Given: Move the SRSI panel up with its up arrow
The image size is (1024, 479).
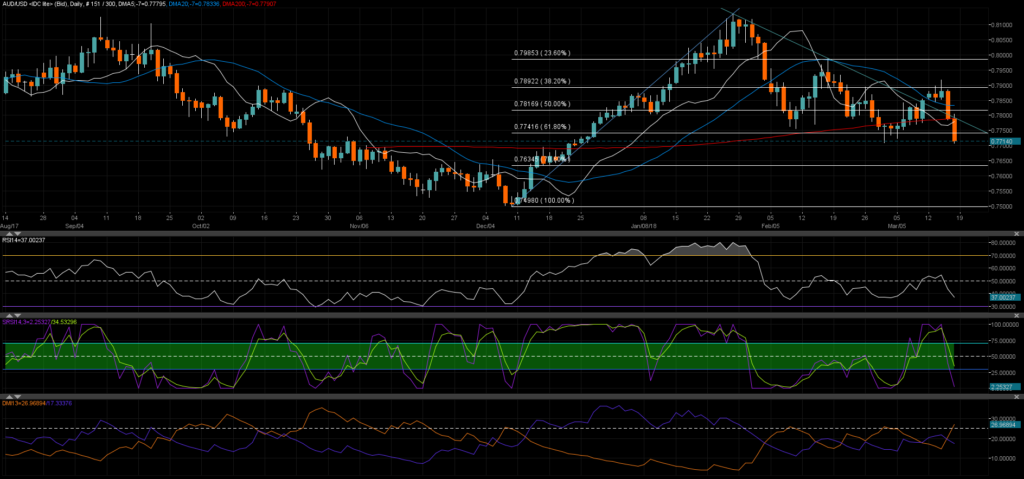Looking at the screenshot, I should (9, 316).
